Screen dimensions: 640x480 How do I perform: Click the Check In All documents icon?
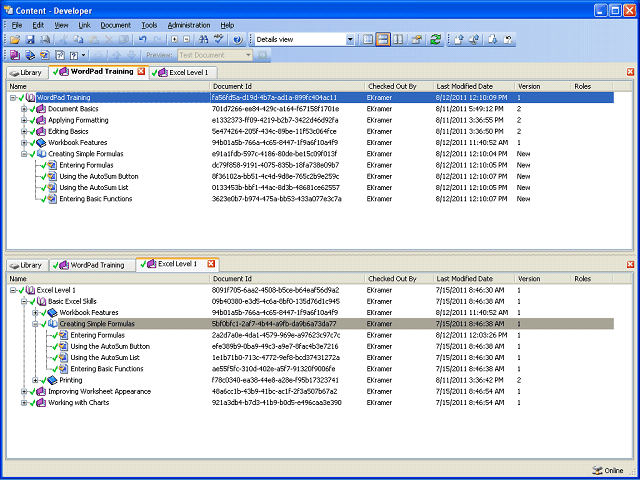pyautogui.click(x=474, y=40)
